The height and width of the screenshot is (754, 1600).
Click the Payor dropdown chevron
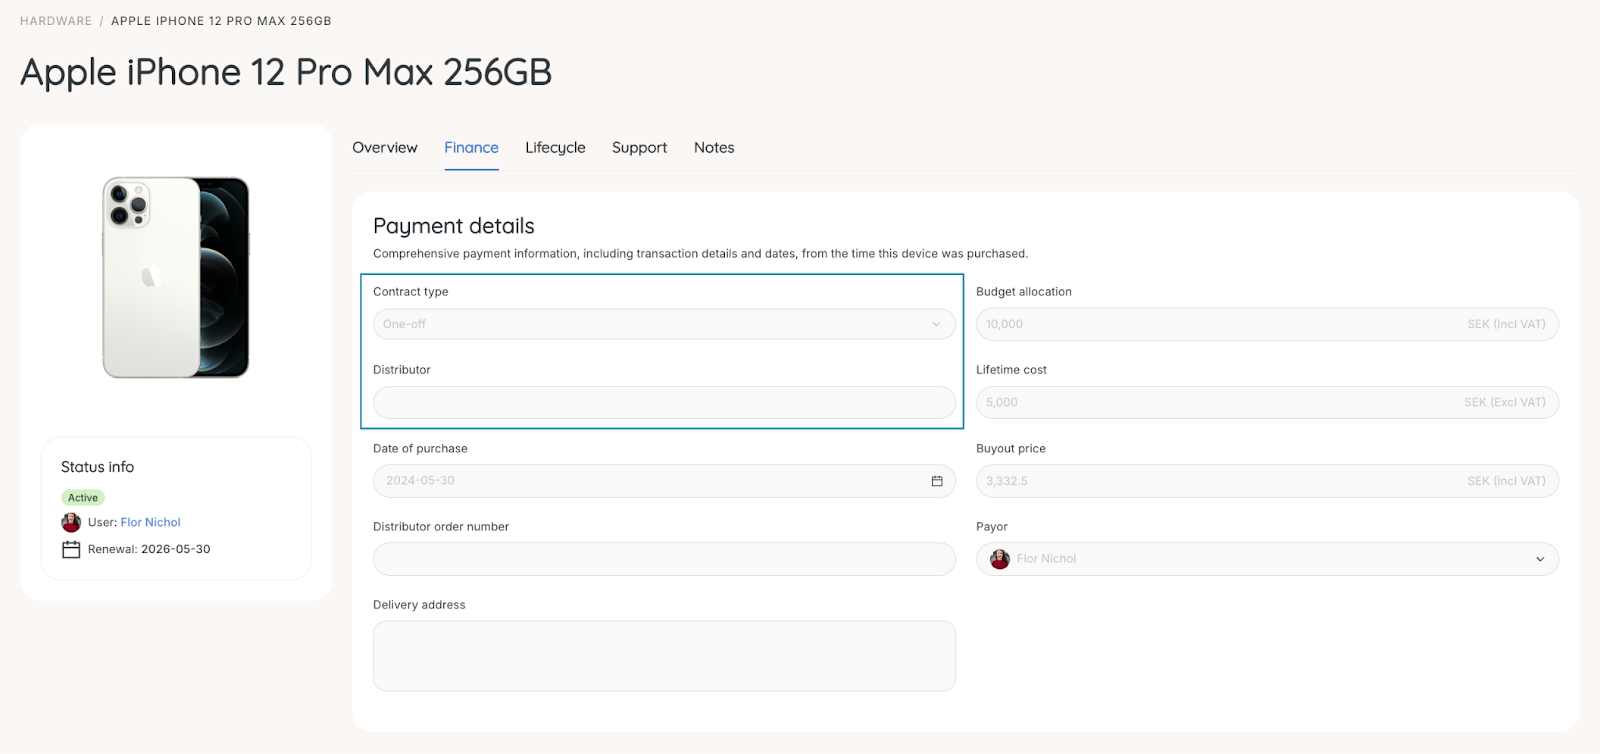pos(1540,559)
